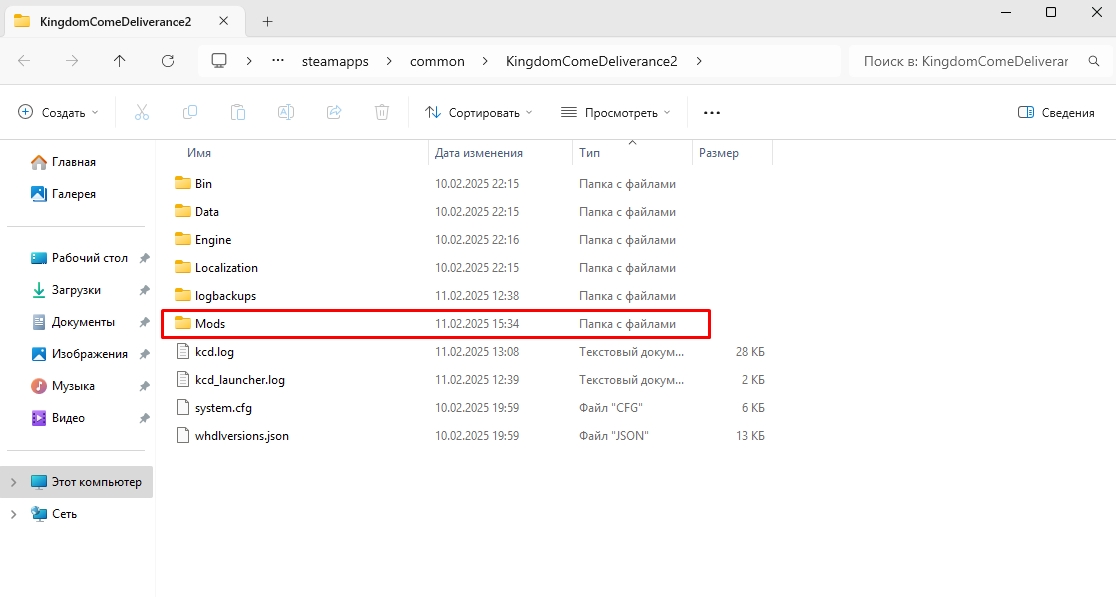Viewport: 1116px width, 597px height.
Task: Refresh the current folder view
Action: coord(168,61)
